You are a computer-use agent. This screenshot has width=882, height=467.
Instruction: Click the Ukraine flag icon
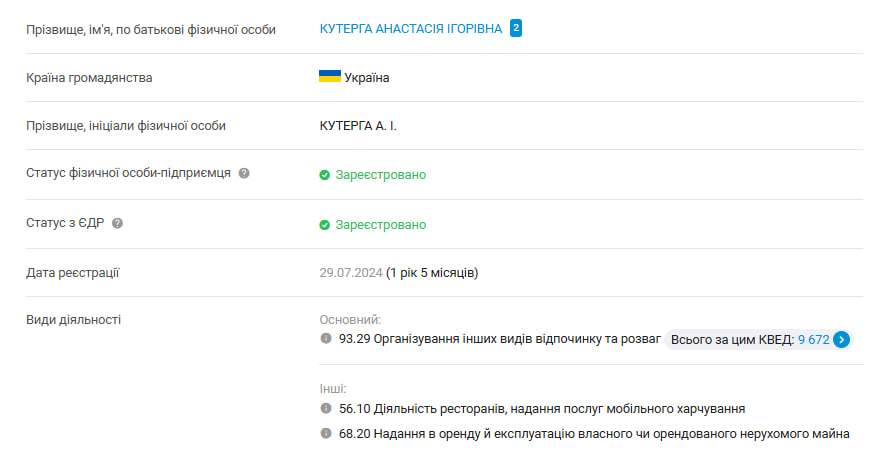329,77
